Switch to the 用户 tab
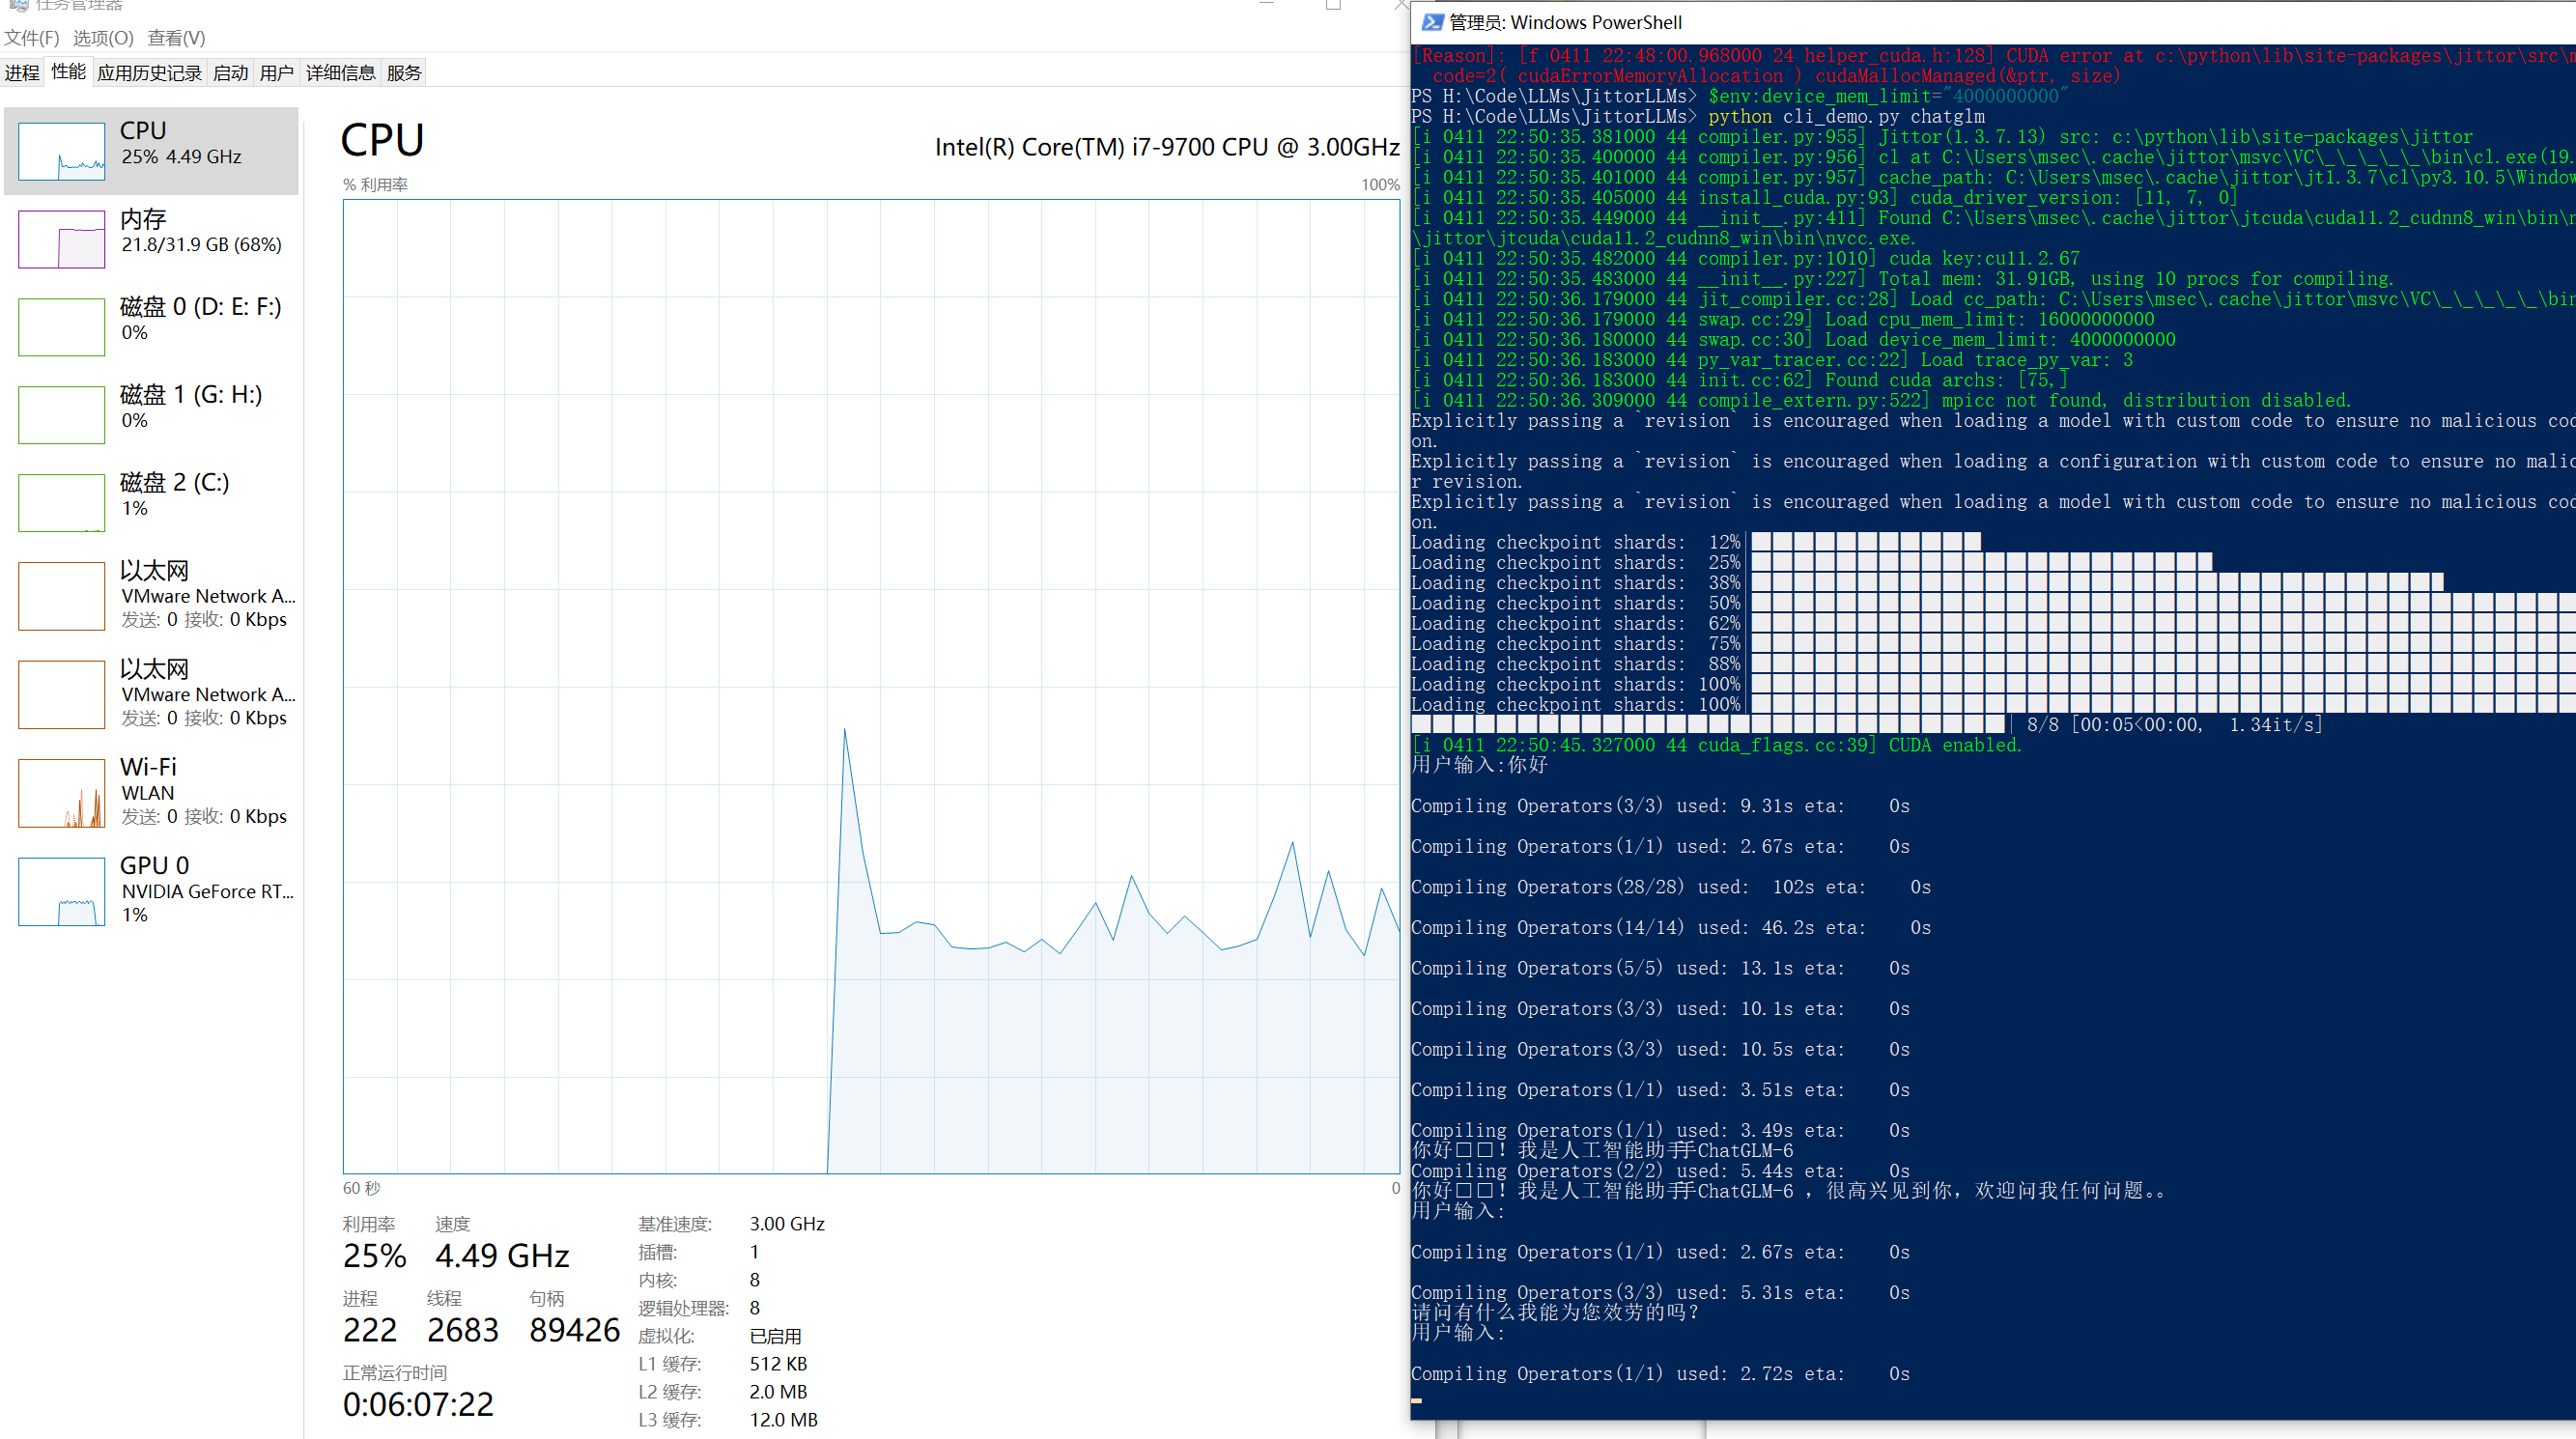Image resolution: width=2576 pixels, height=1439 pixels. click(276, 73)
